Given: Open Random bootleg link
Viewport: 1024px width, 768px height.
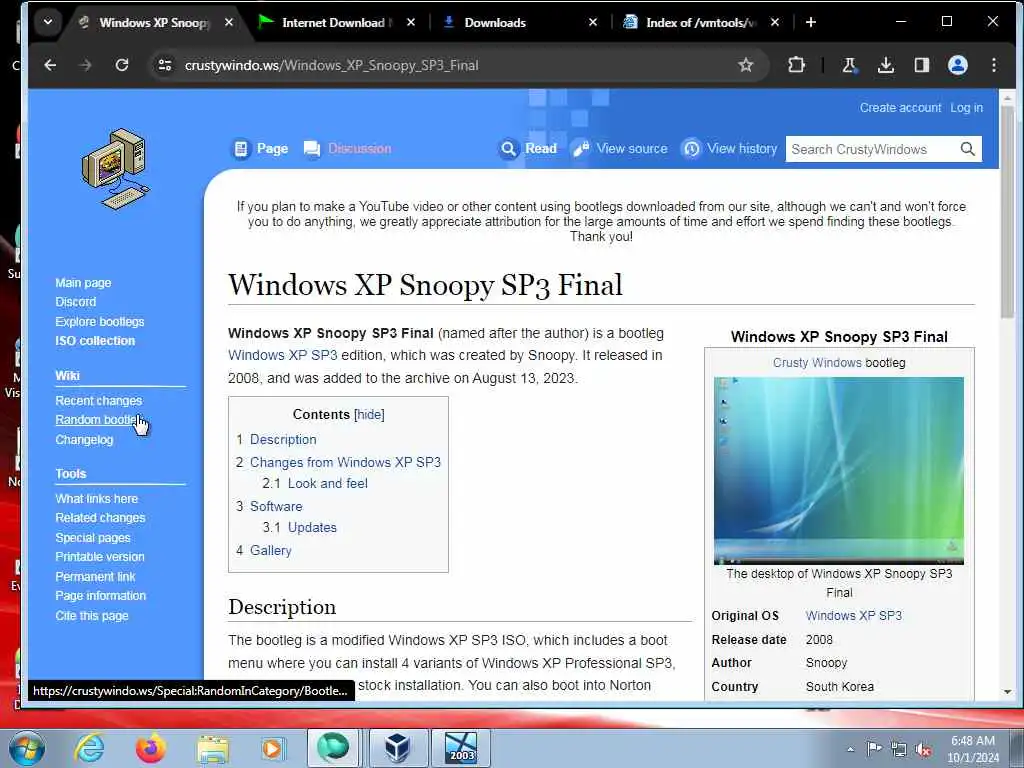Looking at the screenshot, I should click(x=96, y=420).
